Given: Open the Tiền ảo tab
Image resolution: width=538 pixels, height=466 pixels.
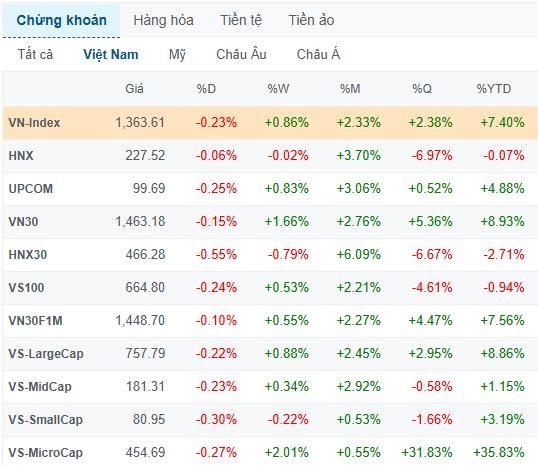Looking at the screenshot, I should pyautogui.click(x=311, y=20).
